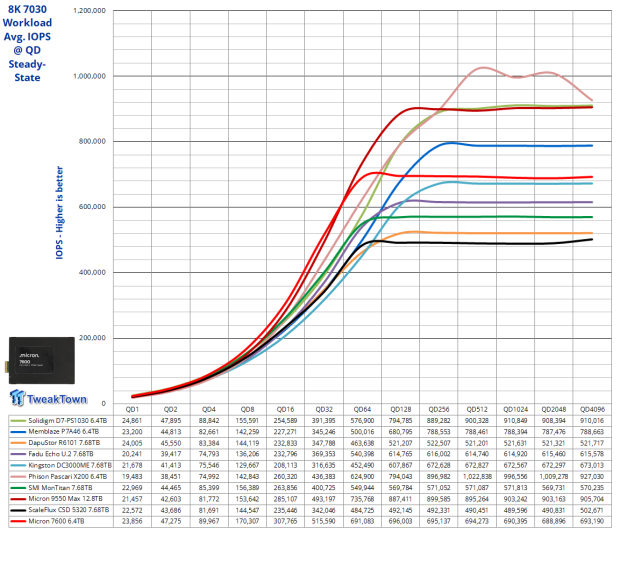Click the QD8 column header
This screenshot has height=568, width=620.
(x=247, y=409)
